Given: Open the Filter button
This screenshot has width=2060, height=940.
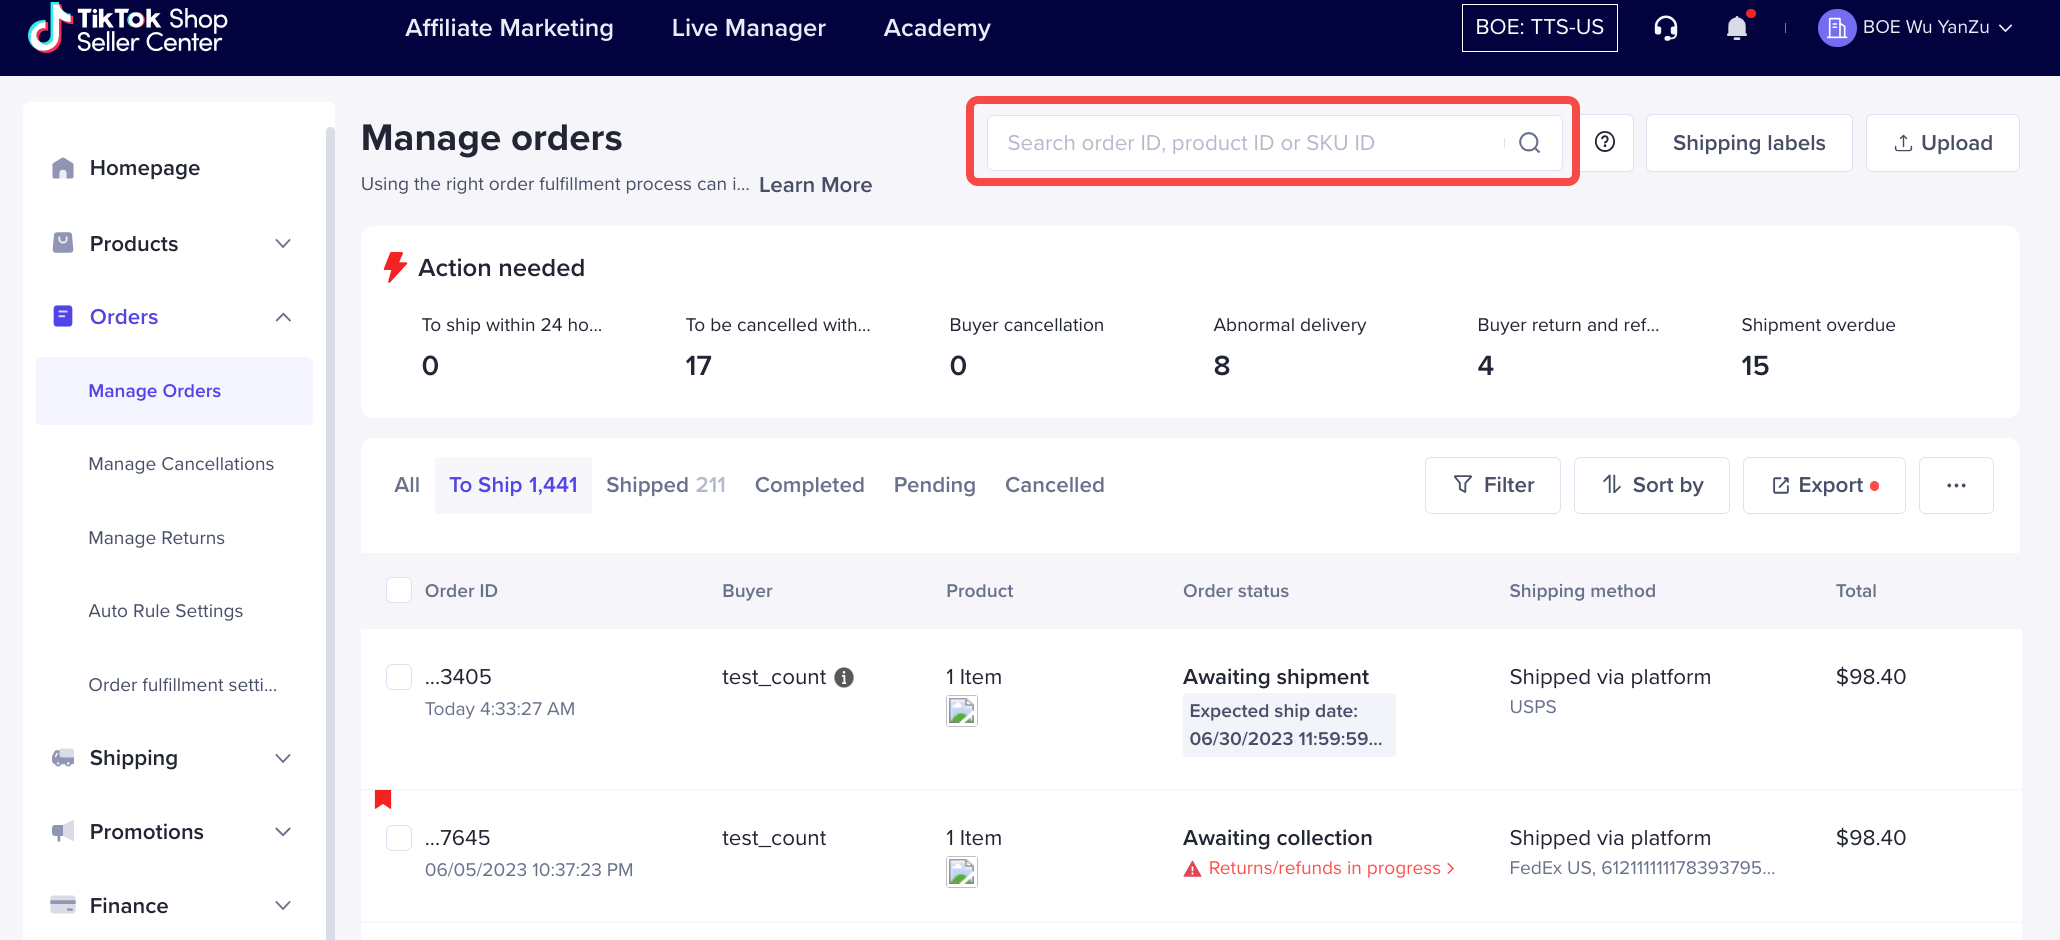Looking at the screenshot, I should coord(1492,485).
